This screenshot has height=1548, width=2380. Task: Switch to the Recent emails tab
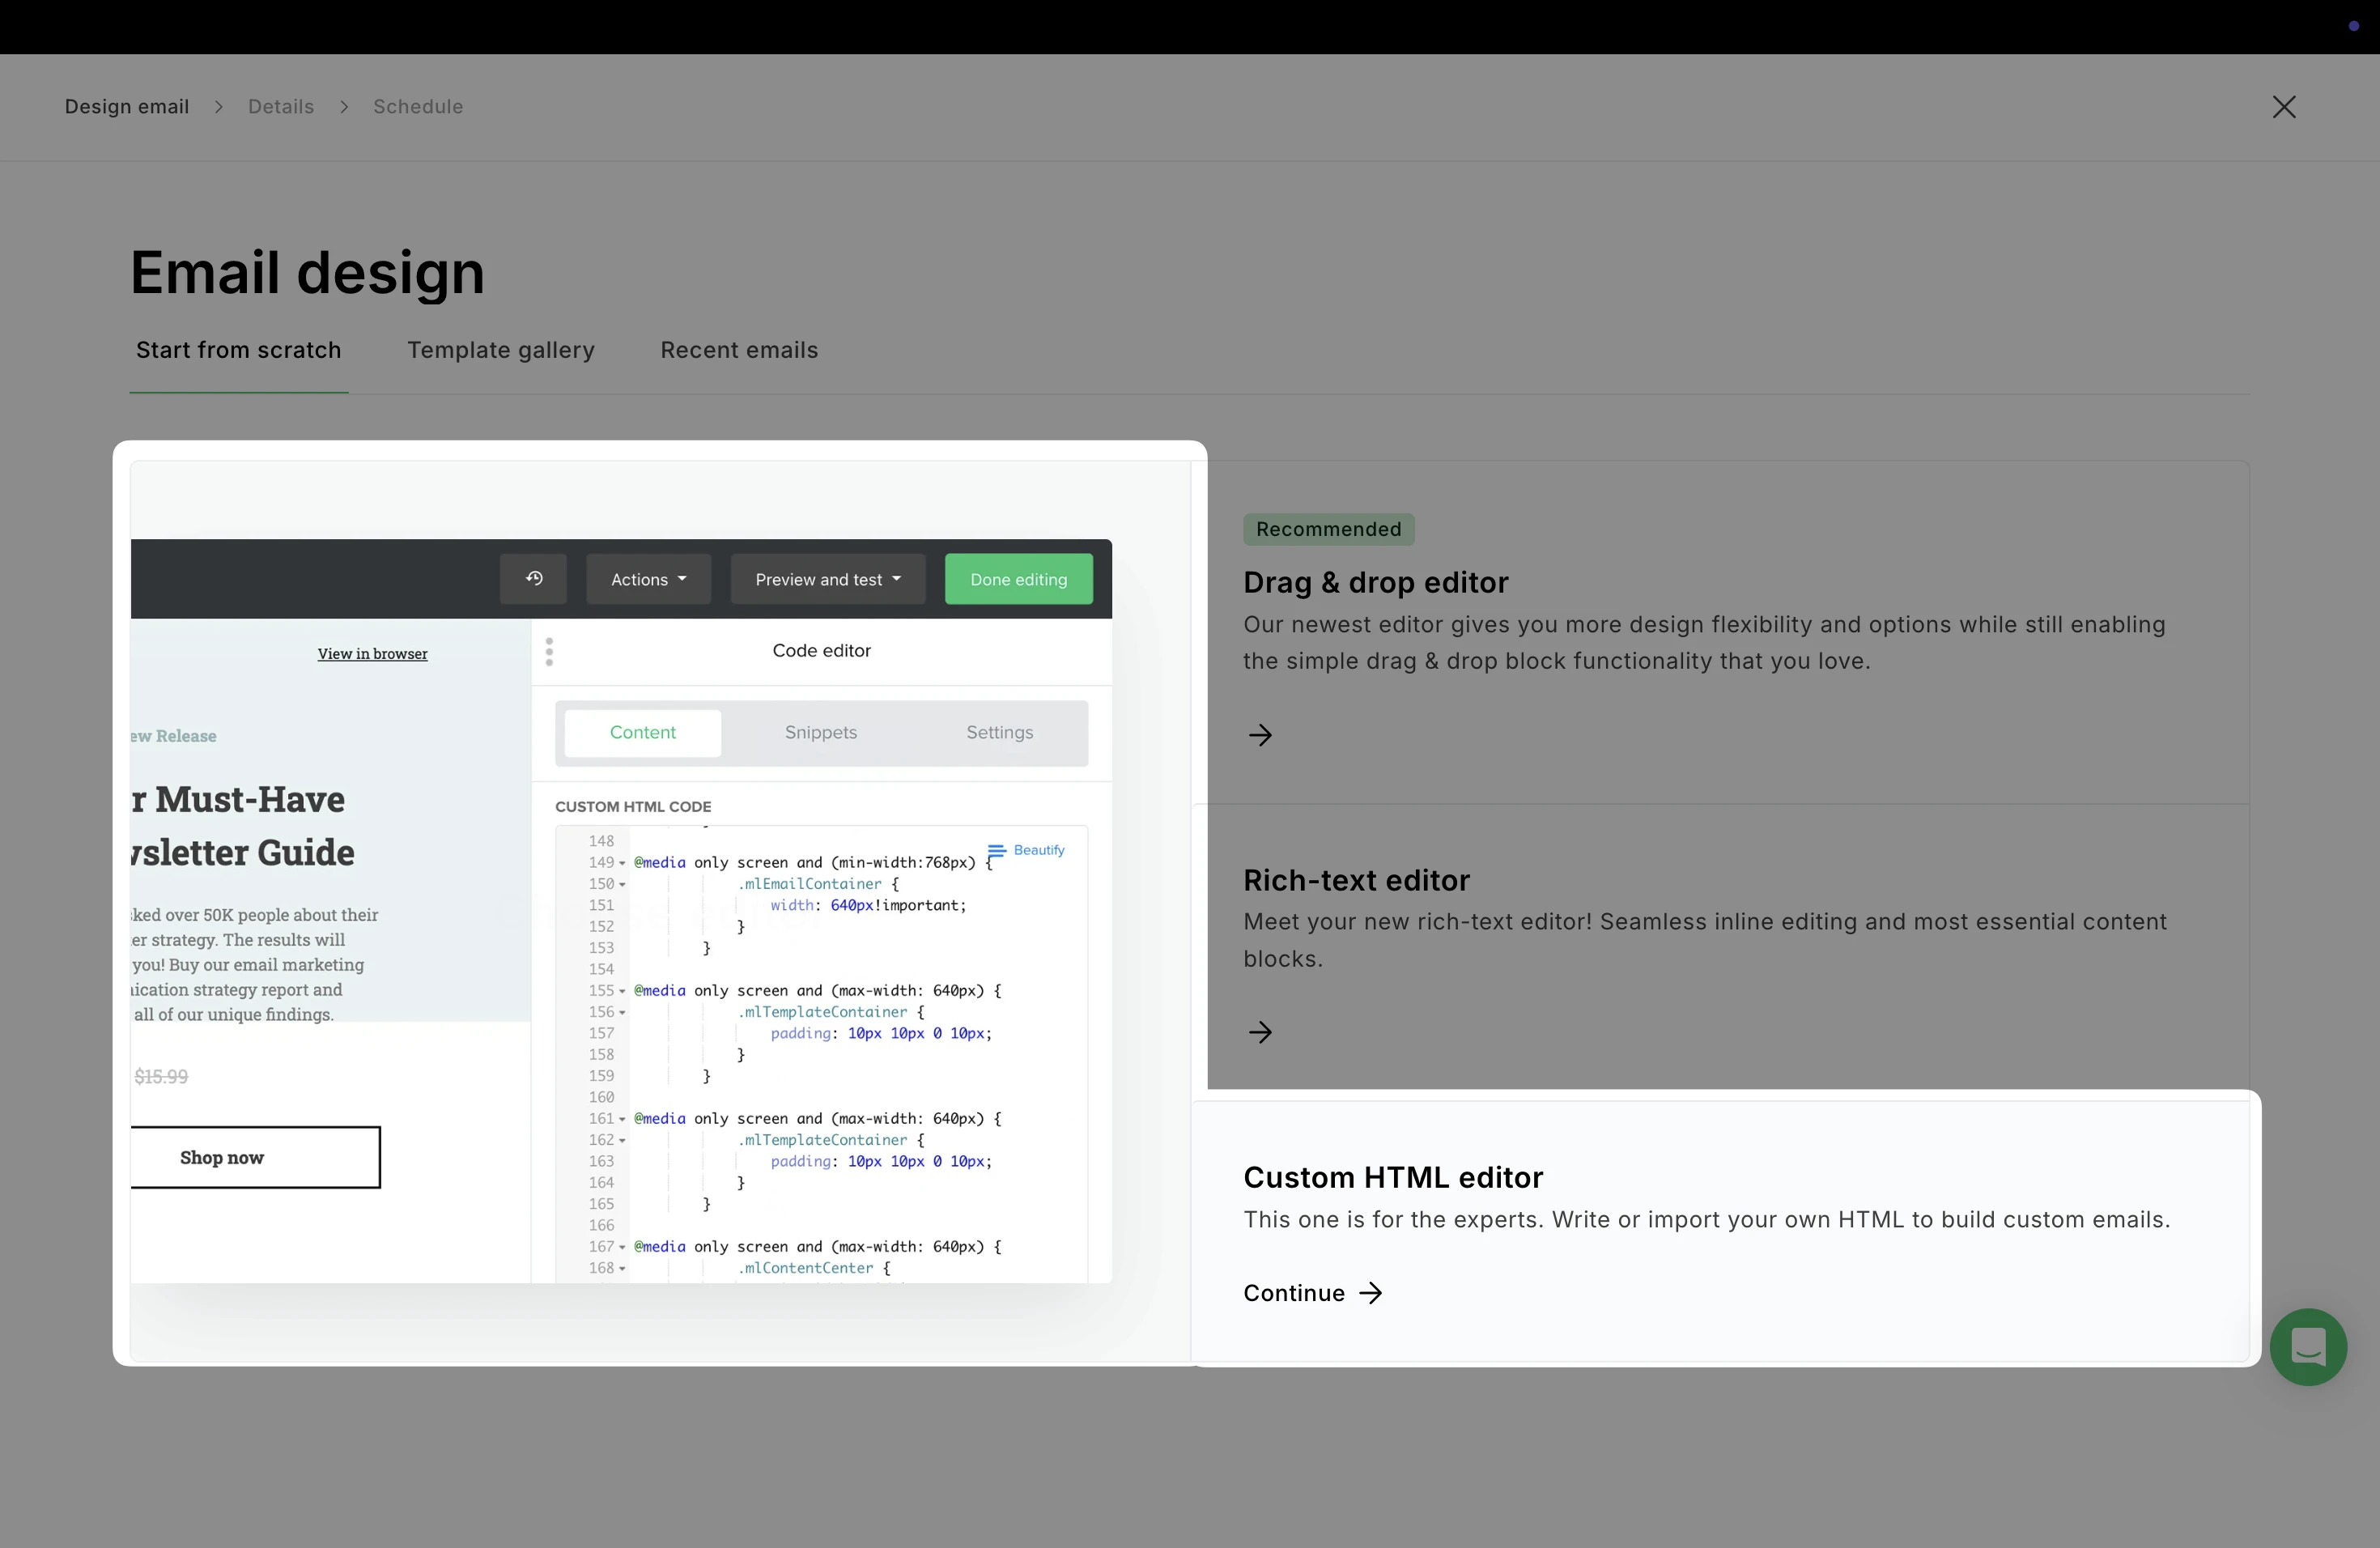coord(739,350)
